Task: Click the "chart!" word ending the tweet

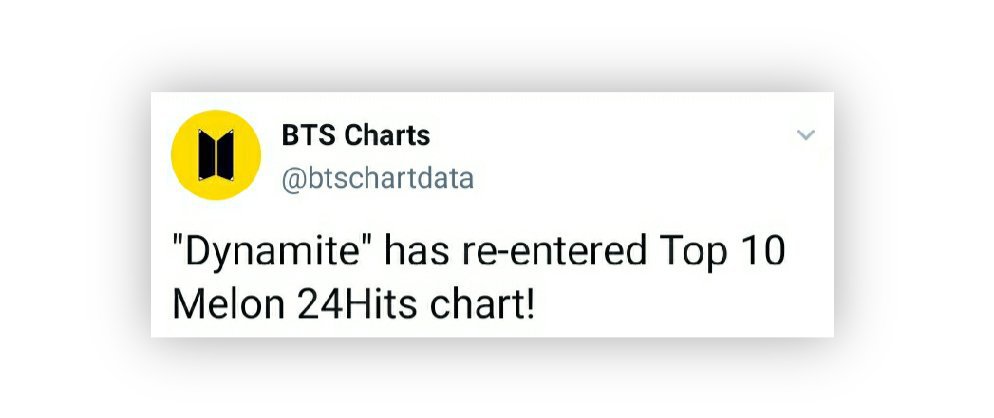Action: click(482, 305)
